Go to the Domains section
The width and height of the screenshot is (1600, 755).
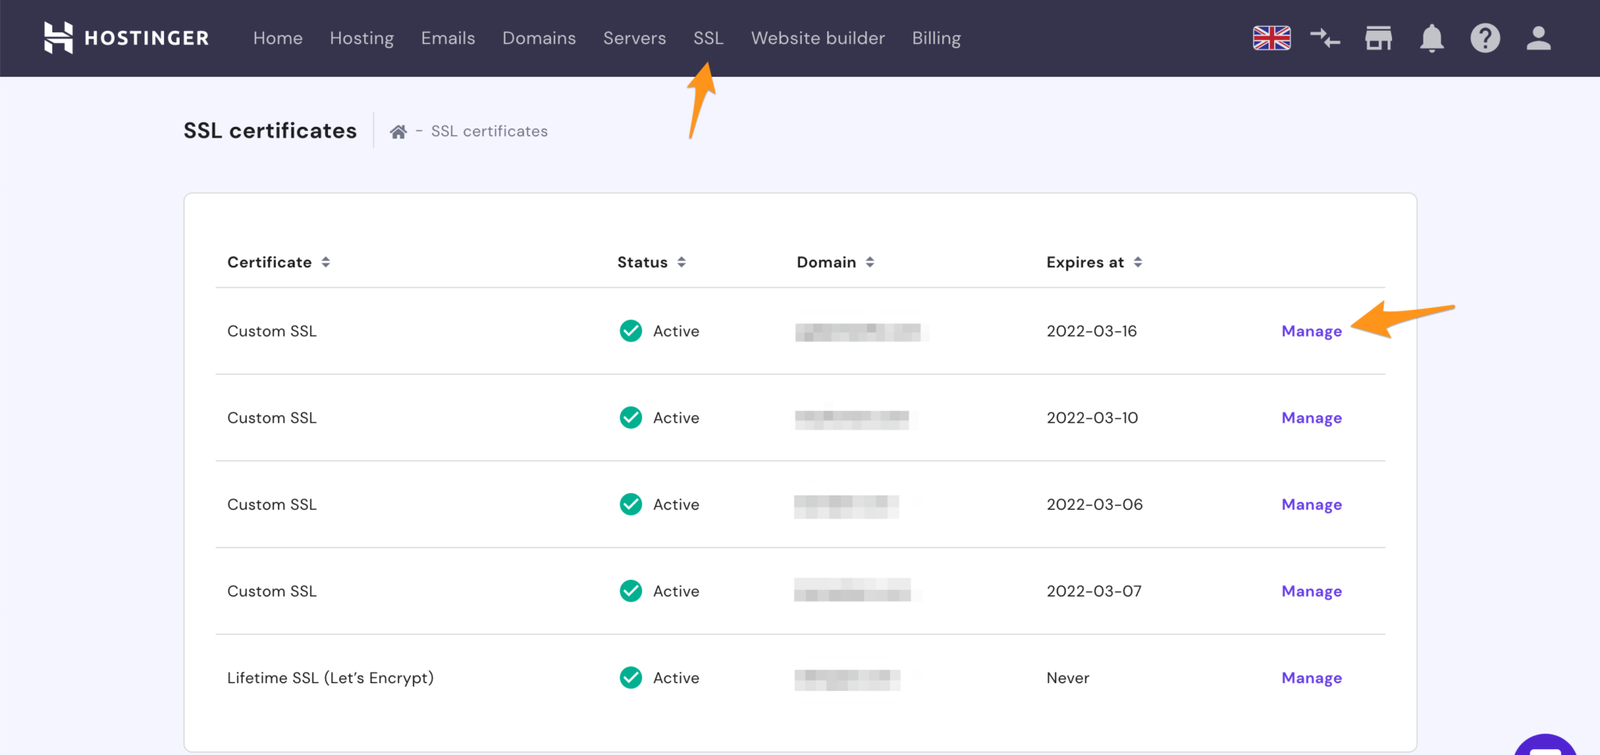tap(539, 38)
